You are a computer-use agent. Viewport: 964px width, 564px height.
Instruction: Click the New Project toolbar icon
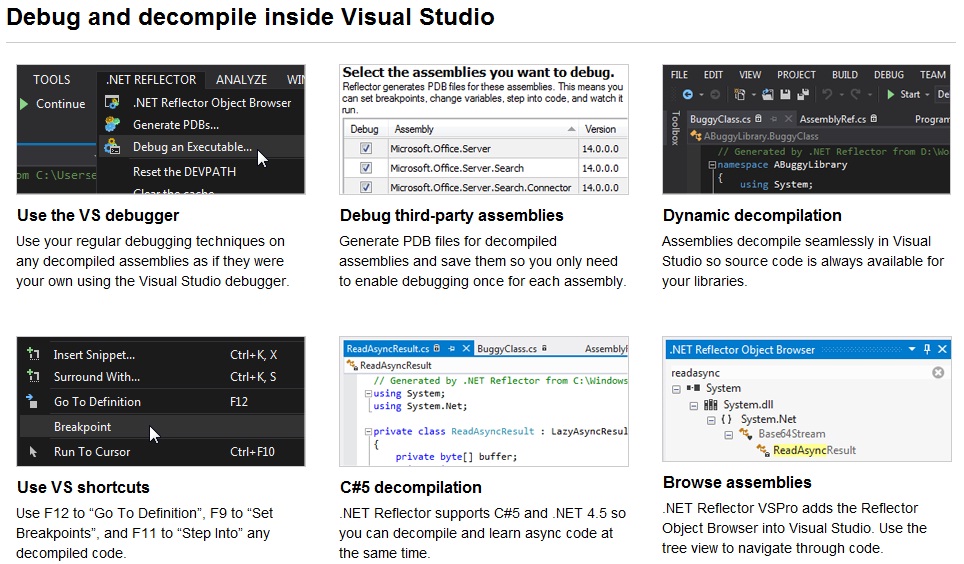click(x=740, y=94)
